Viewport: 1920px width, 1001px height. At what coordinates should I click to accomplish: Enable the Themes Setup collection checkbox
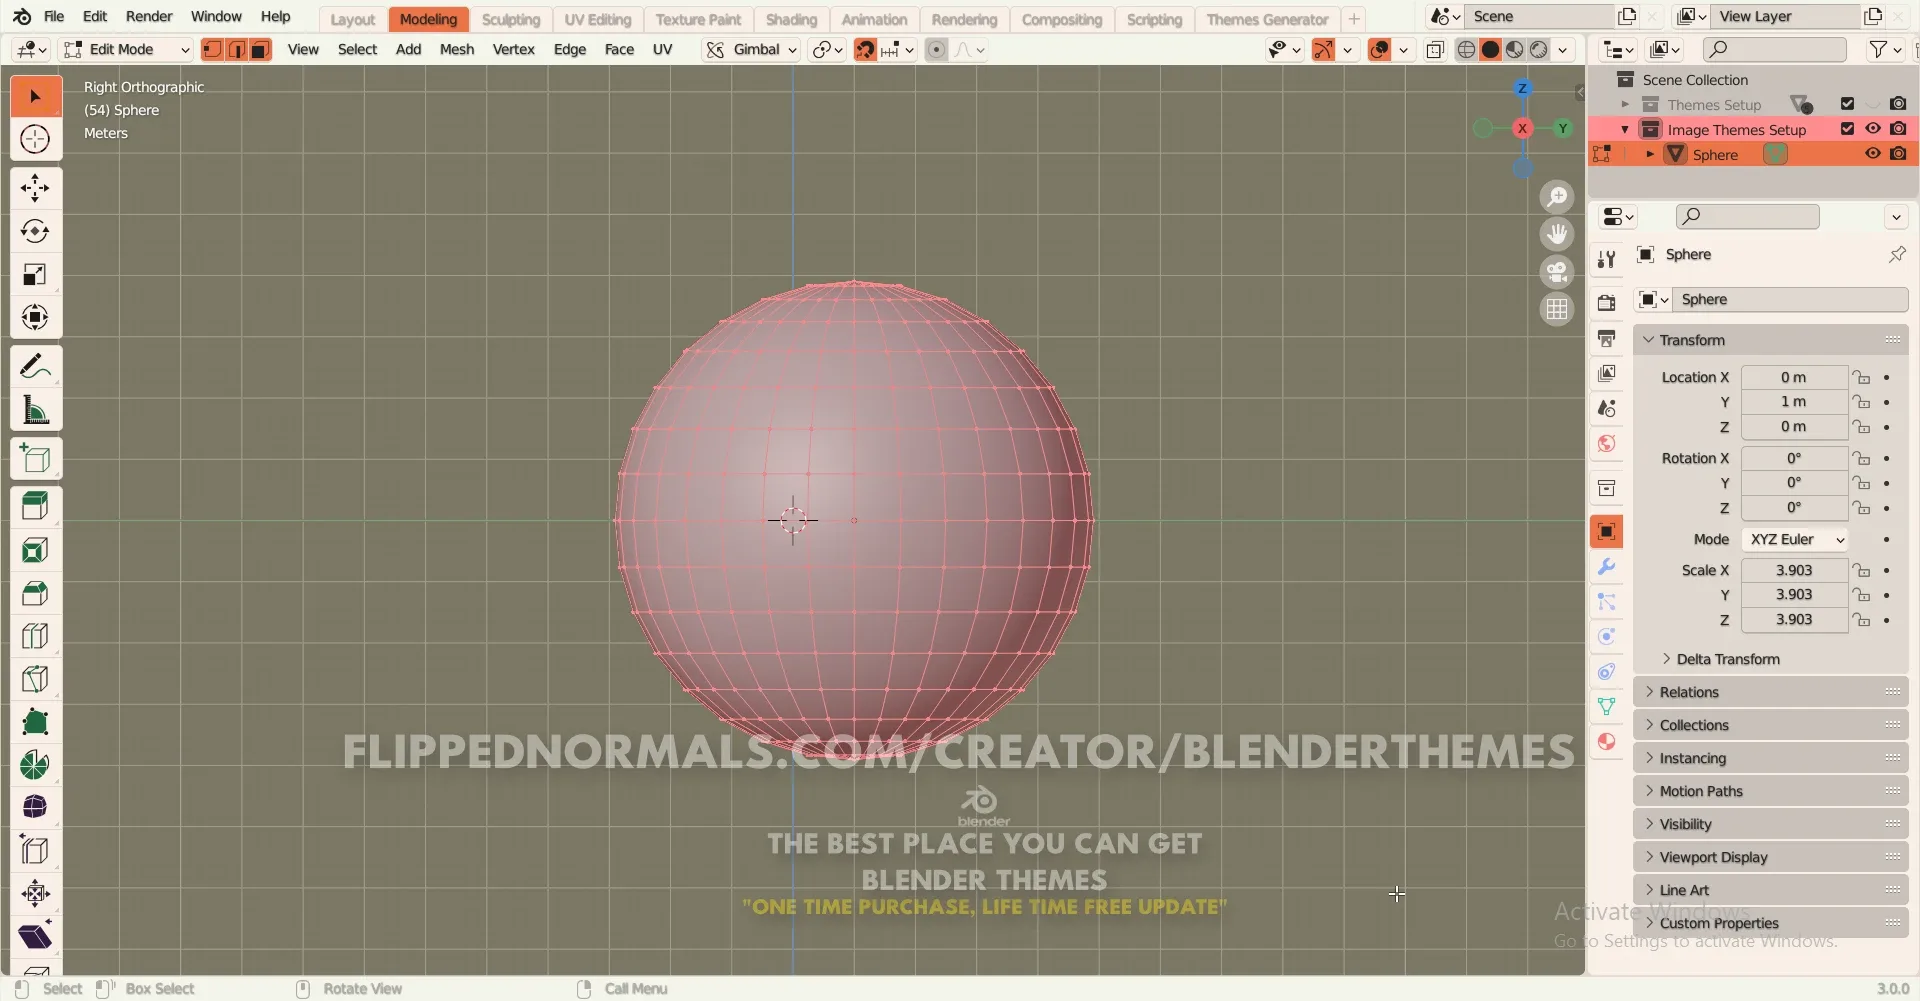pos(1847,104)
